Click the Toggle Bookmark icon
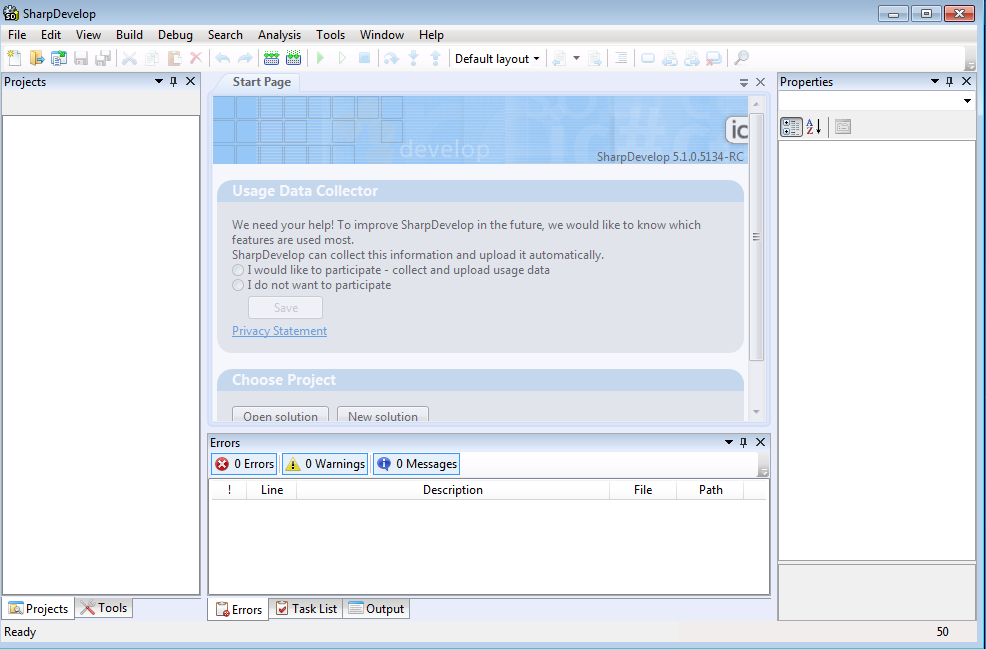986x649 pixels. click(648, 58)
